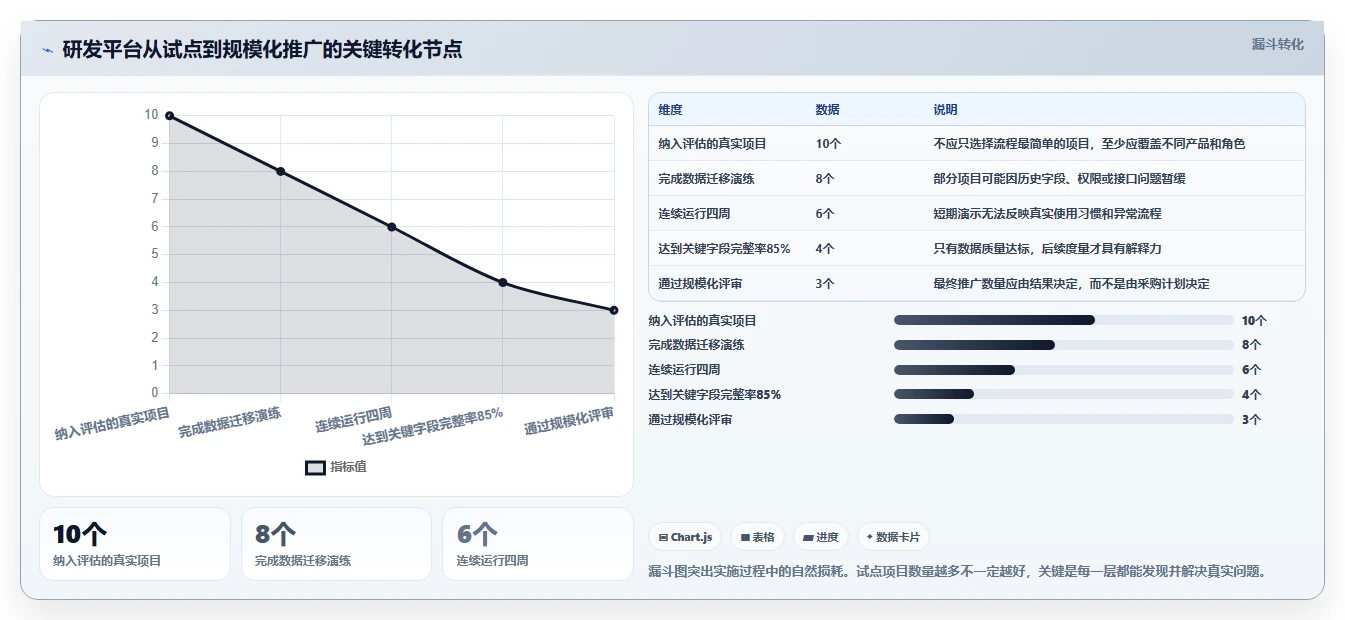Click the 通过规模化评审 progress bar
The image size is (1345, 620).
click(1064, 420)
